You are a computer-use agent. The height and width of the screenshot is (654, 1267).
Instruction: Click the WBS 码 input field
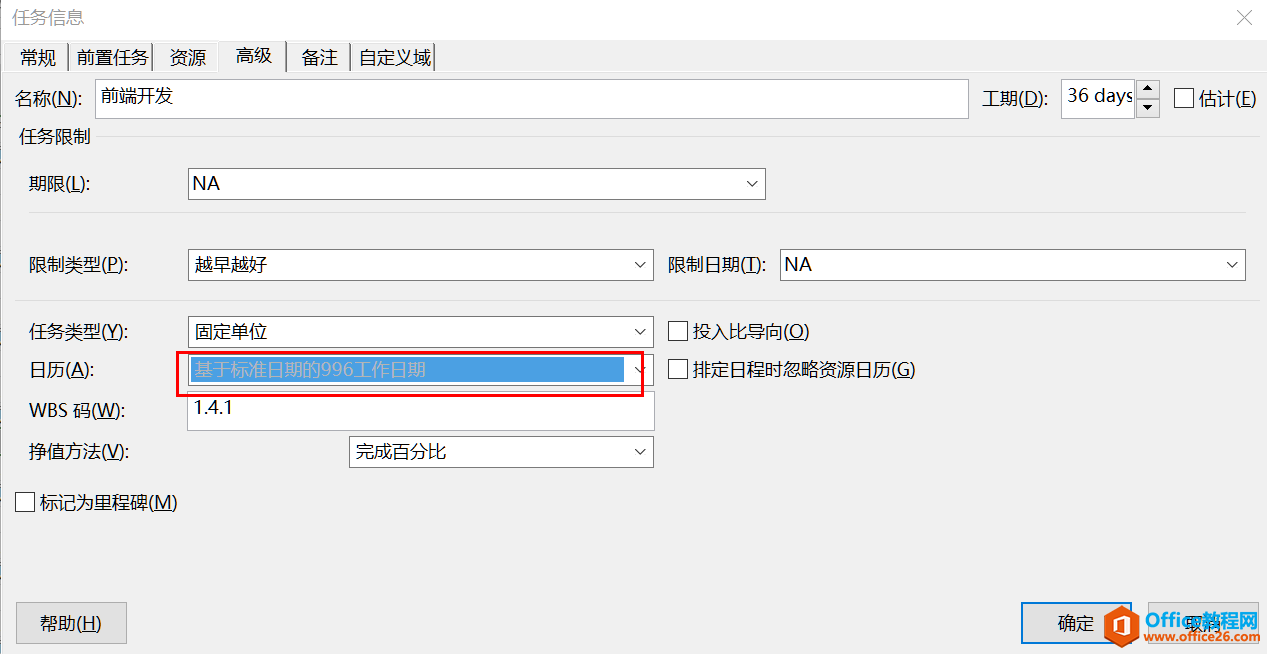click(x=420, y=410)
